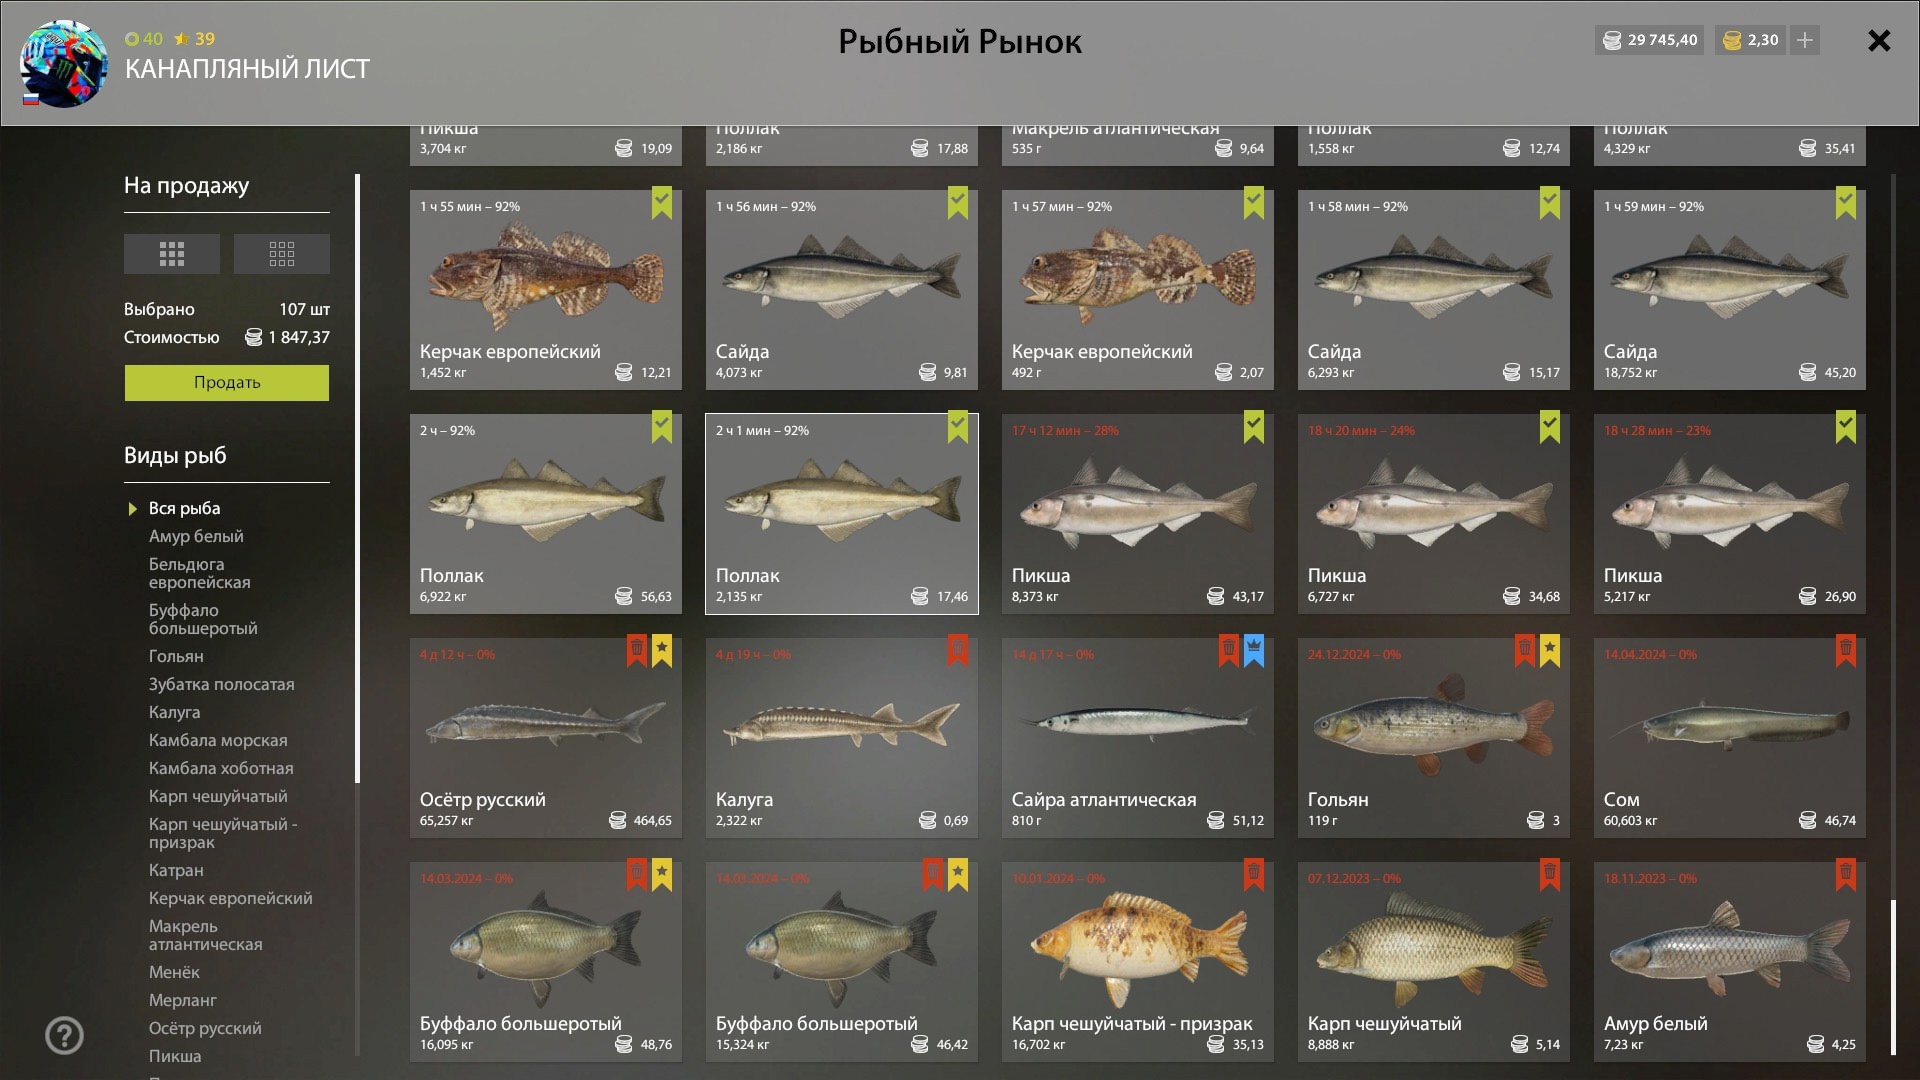
Task: Switch to large grid view icon
Action: 172,254
